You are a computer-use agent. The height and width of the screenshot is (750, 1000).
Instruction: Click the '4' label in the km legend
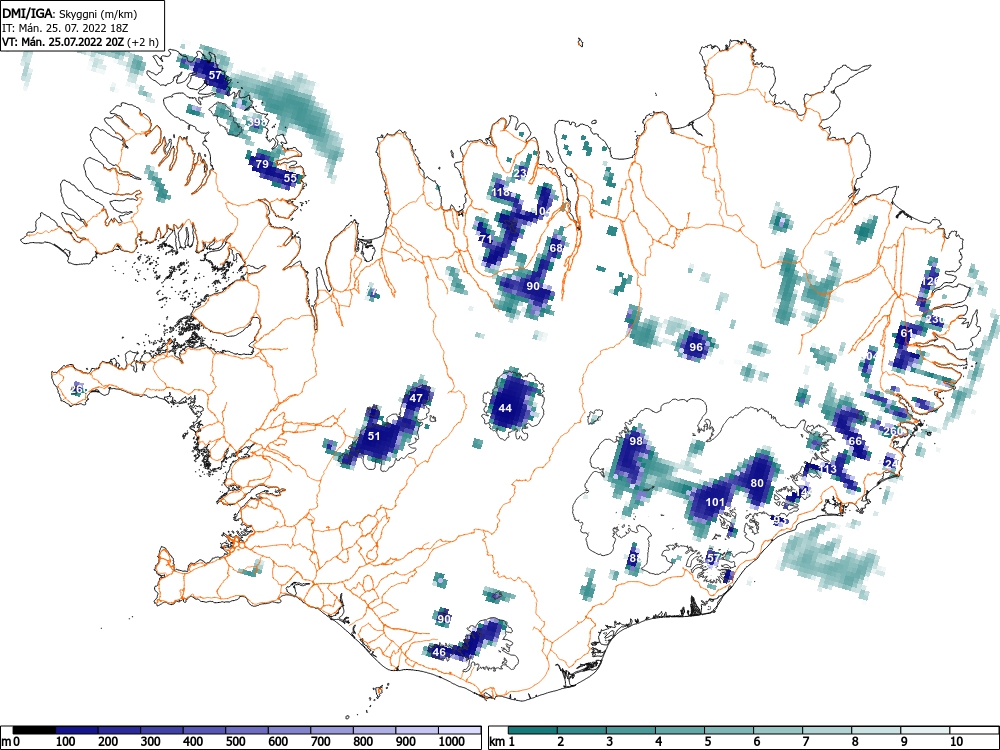click(x=658, y=742)
